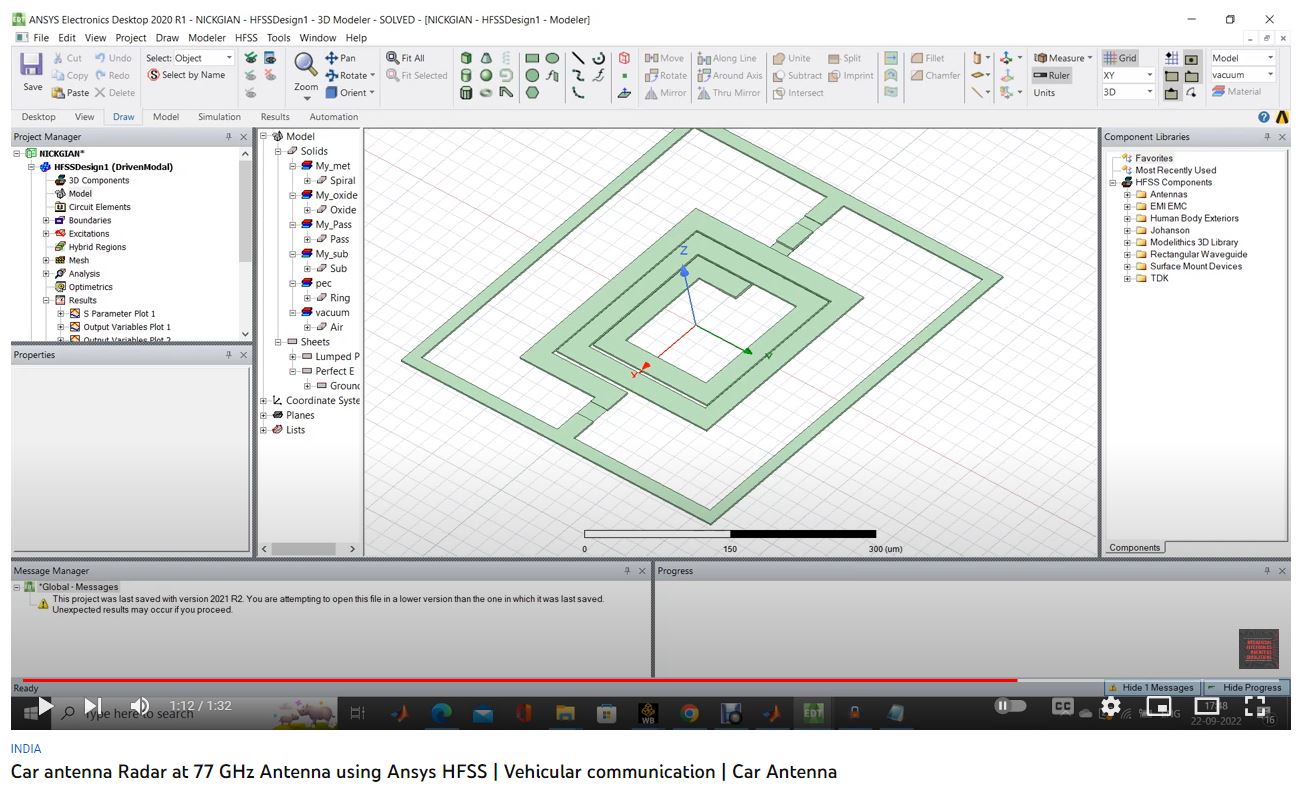Select the Draw arc tool
The height and width of the screenshot is (791, 1299).
click(x=598, y=58)
